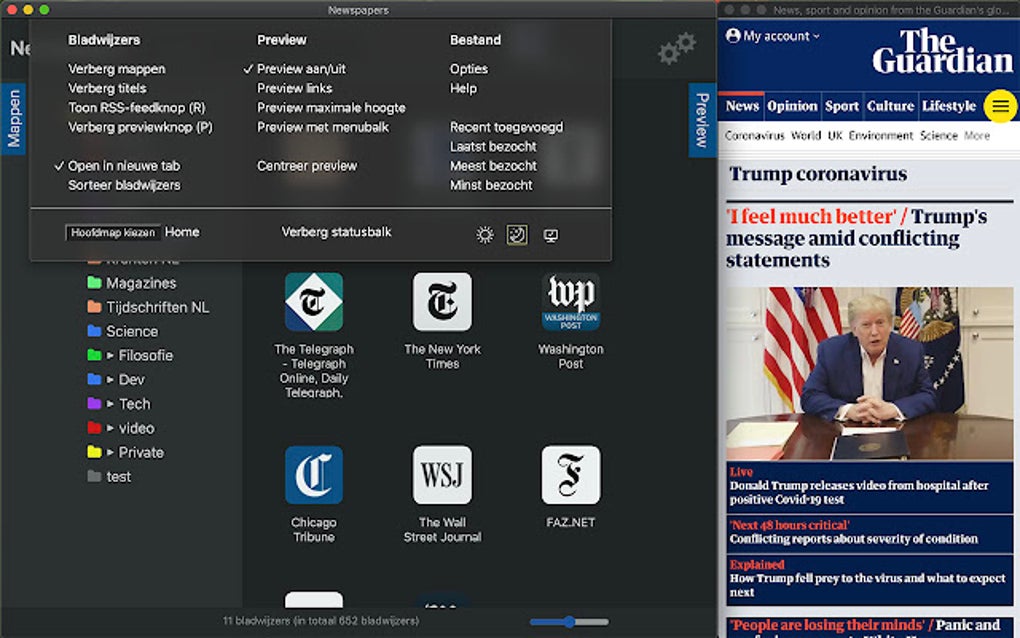Expand the Tech folder arrow
Screen dimensions: 1020x638
pyautogui.click(x=110, y=404)
